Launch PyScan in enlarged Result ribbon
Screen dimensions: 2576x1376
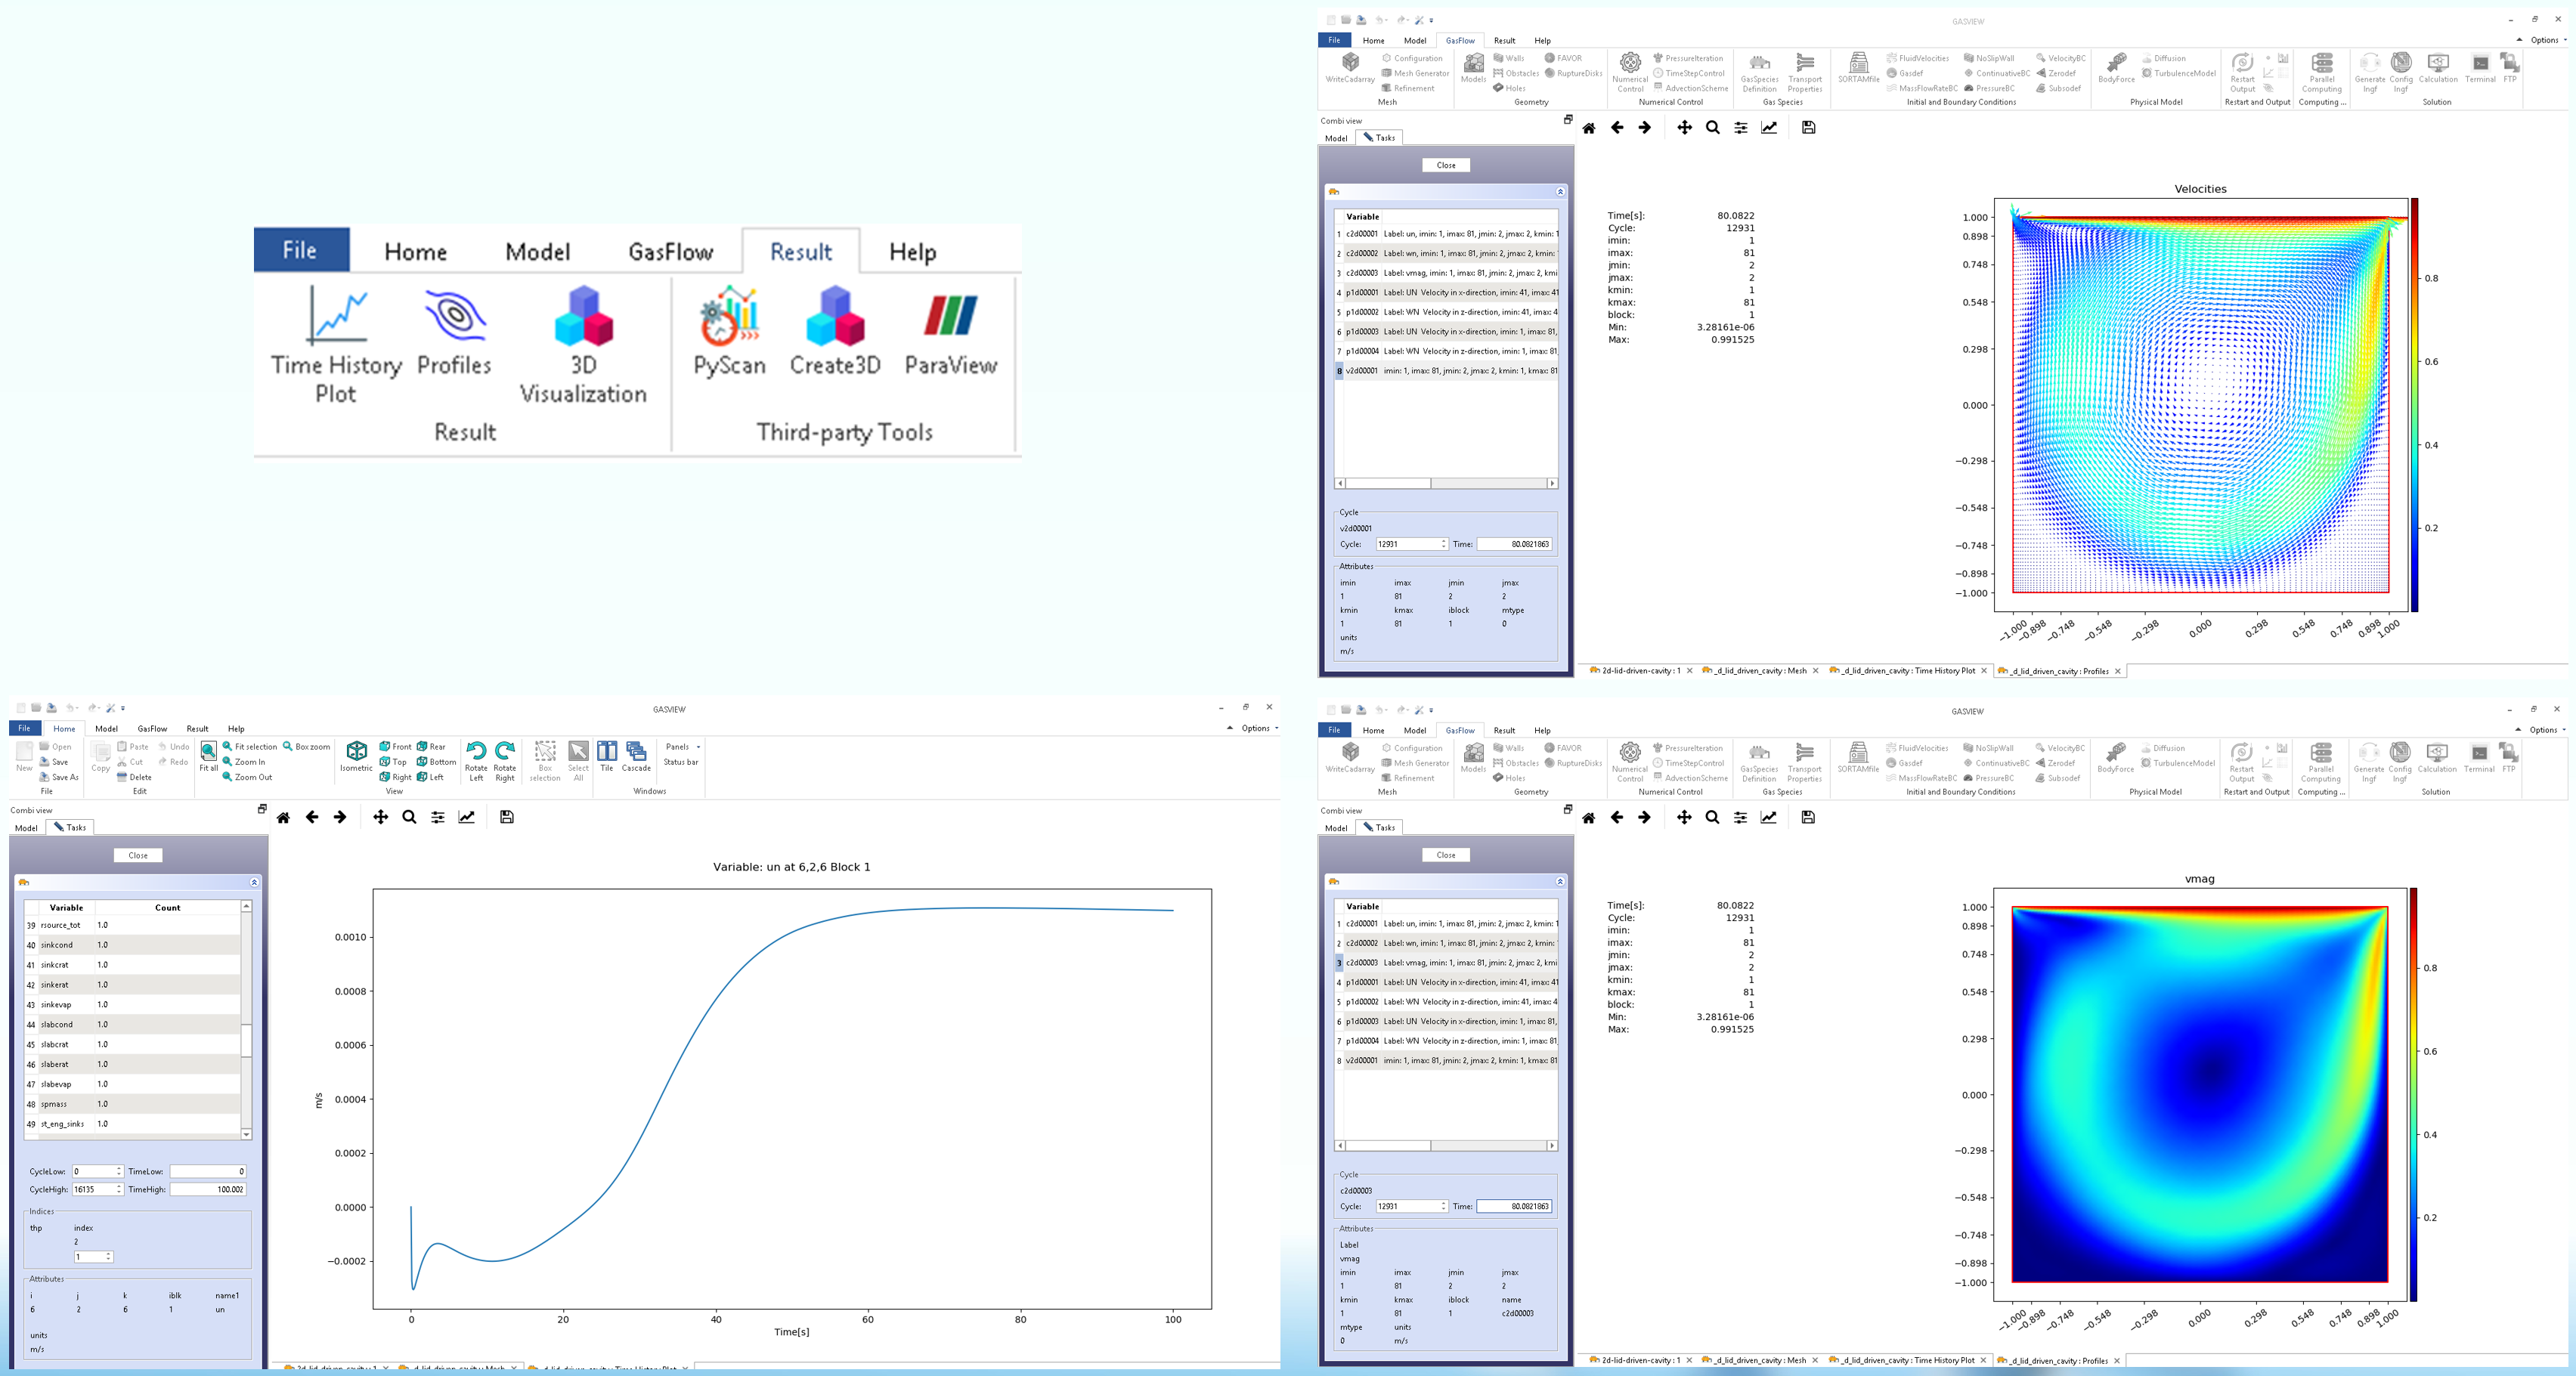(x=730, y=332)
